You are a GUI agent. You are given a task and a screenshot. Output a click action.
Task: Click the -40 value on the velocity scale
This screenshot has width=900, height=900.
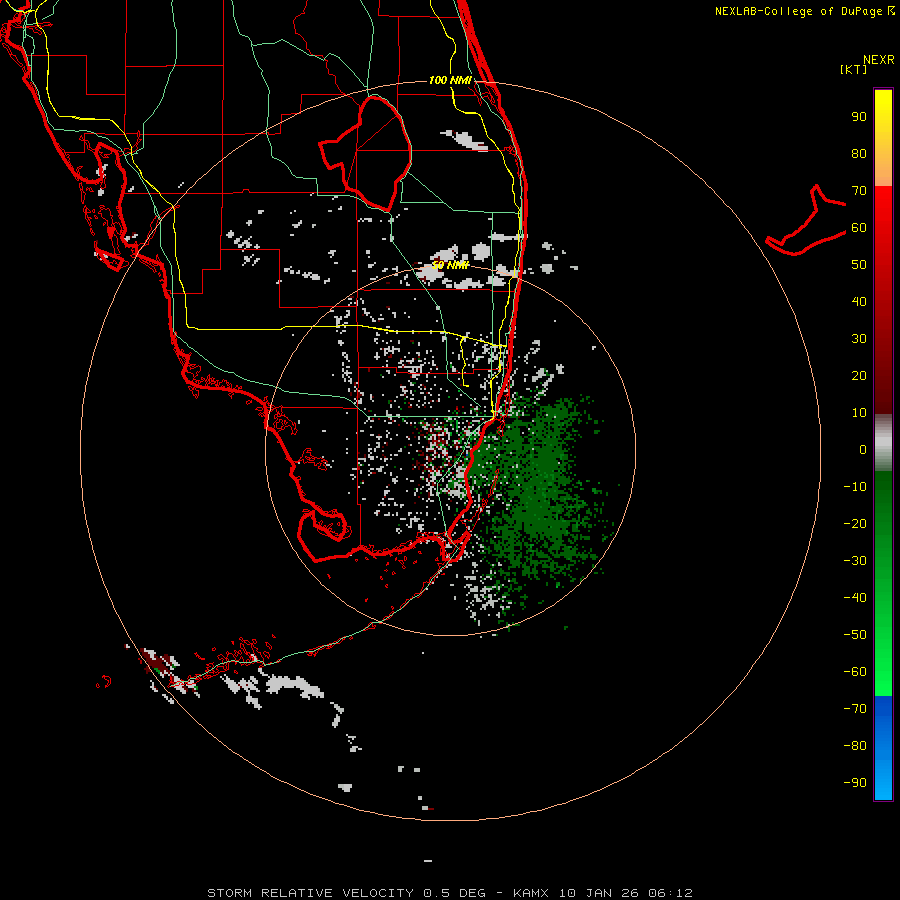(855, 598)
